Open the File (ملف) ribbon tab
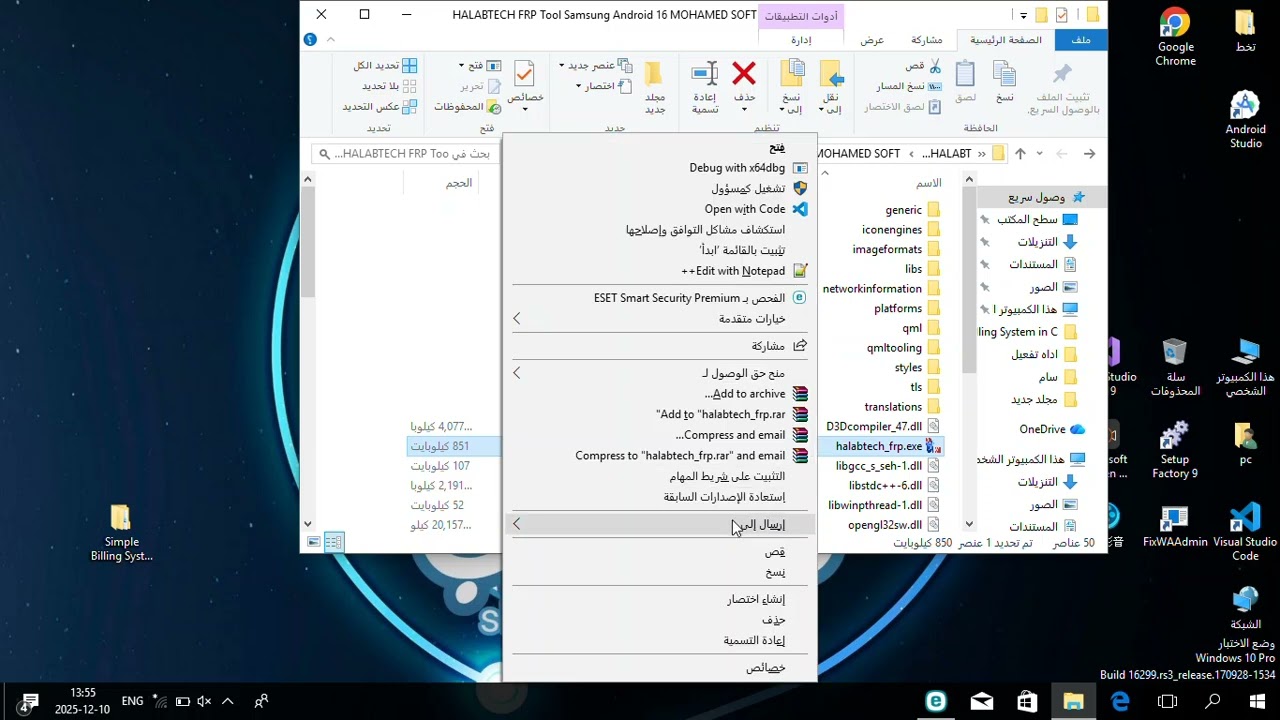This screenshot has height=720, width=1280. (1081, 40)
